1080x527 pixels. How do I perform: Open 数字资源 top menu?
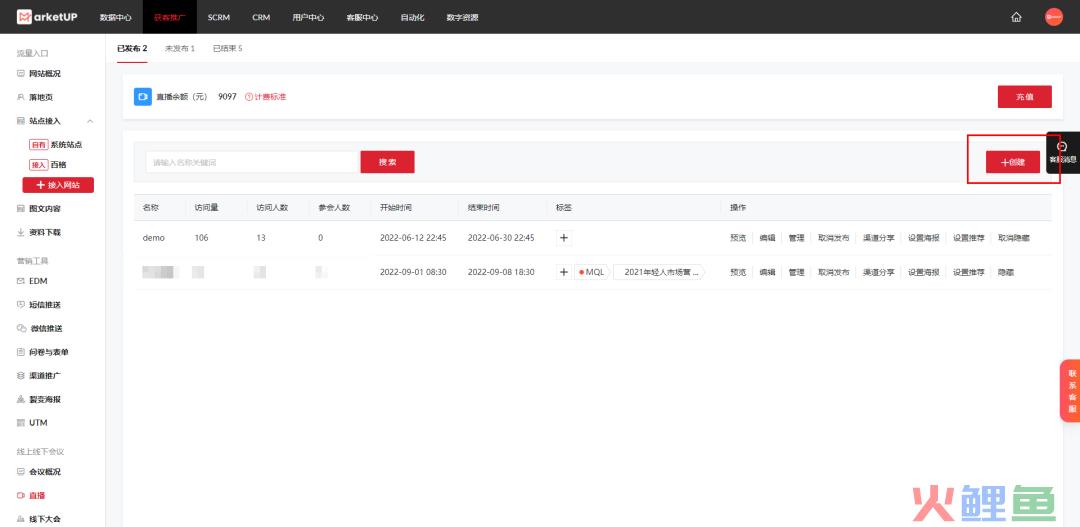(x=462, y=17)
